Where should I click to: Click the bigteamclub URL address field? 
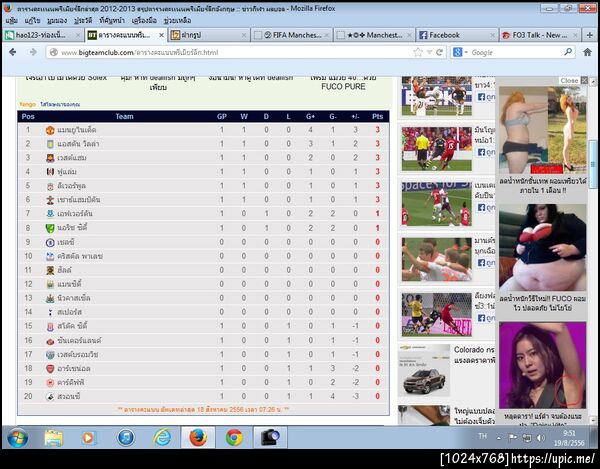pyautogui.click(x=230, y=52)
